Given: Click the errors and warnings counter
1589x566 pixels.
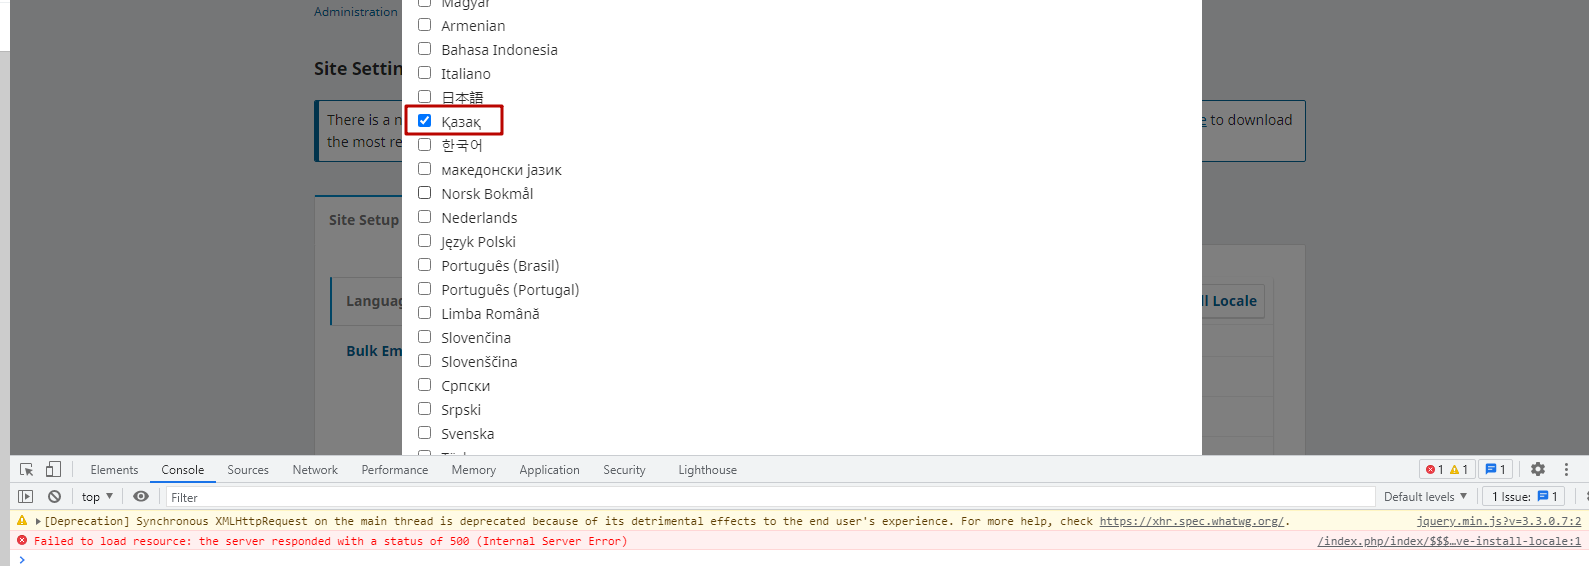Looking at the screenshot, I should pyautogui.click(x=1446, y=469).
